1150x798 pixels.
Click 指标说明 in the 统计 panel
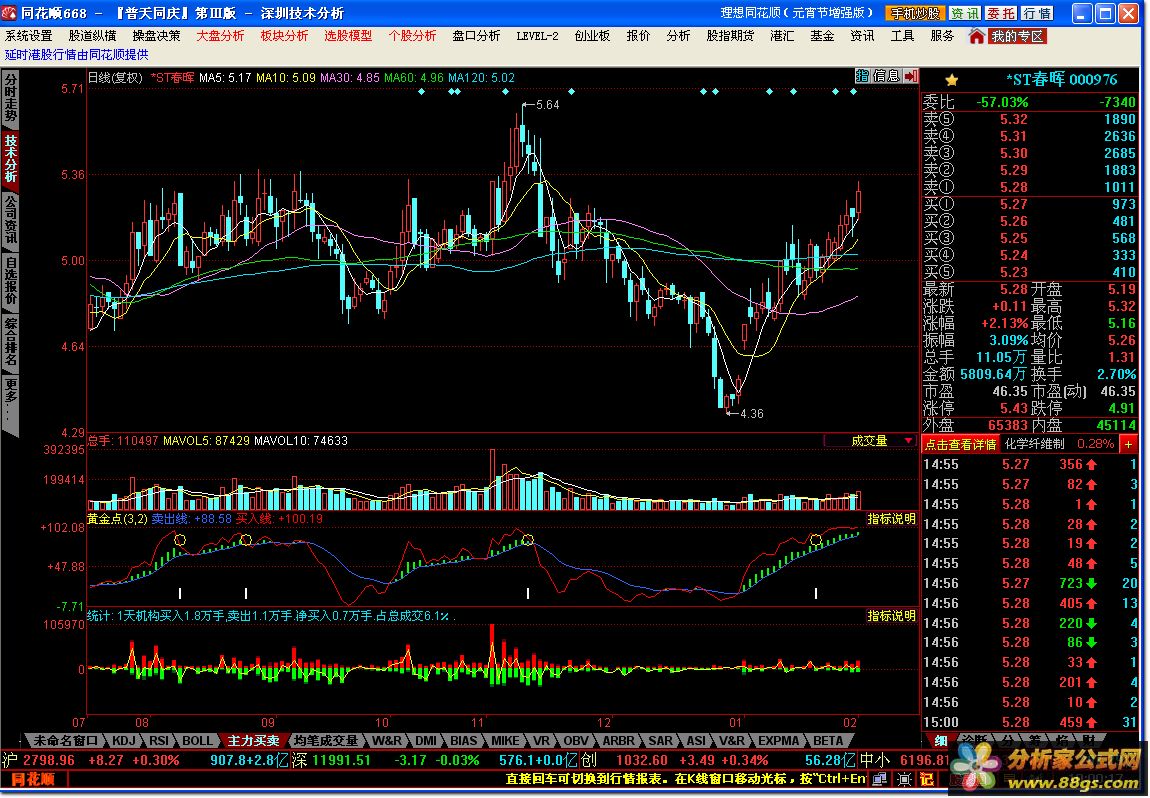click(x=891, y=615)
